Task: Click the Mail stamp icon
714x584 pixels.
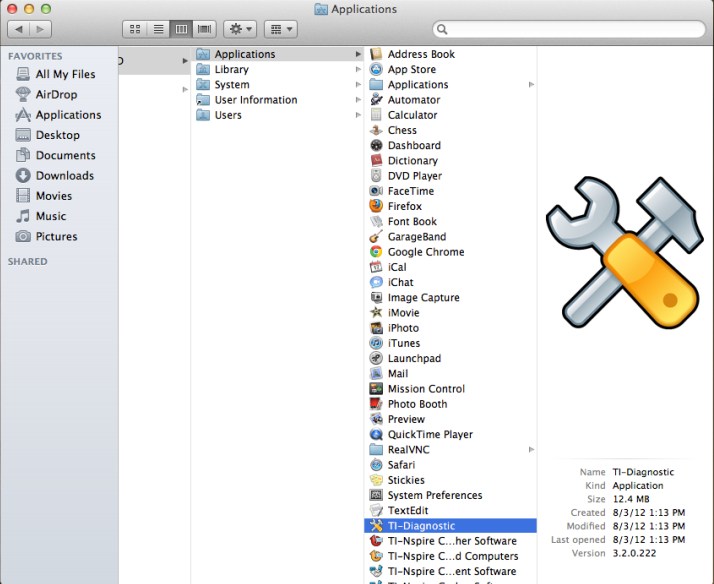Action: (376, 374)
